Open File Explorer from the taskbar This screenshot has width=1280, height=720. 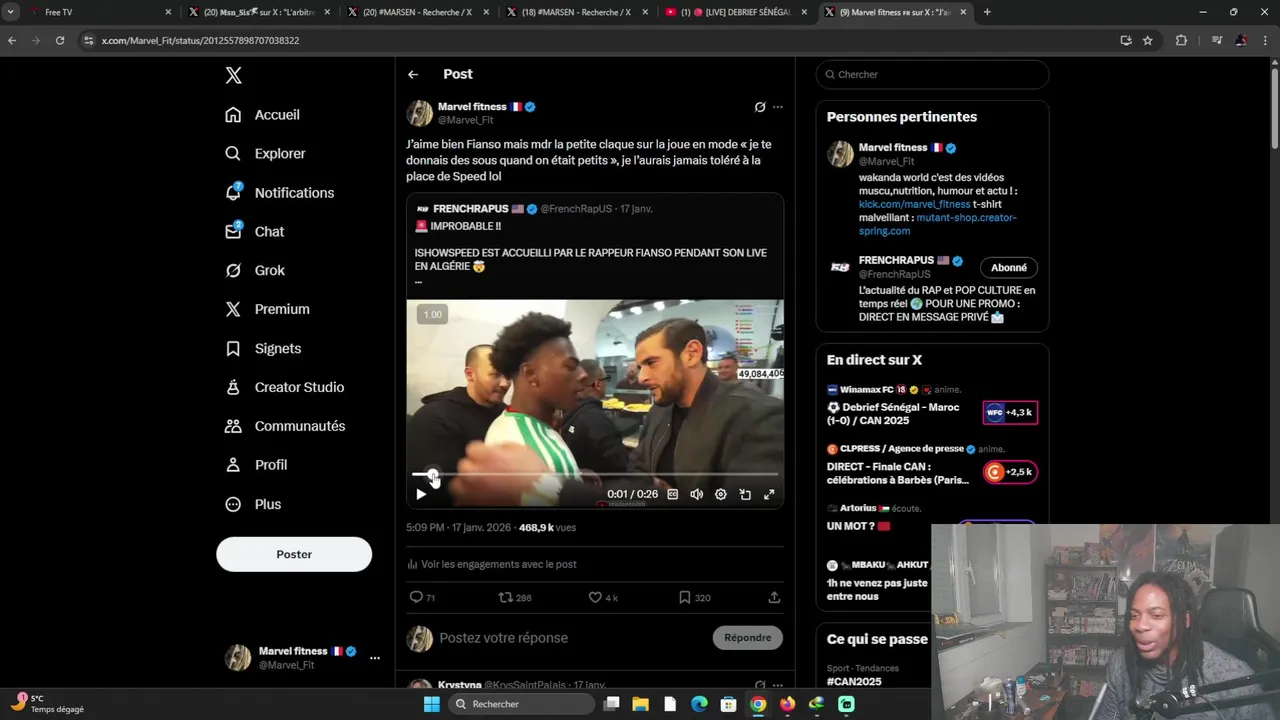[x=641, y=704]
